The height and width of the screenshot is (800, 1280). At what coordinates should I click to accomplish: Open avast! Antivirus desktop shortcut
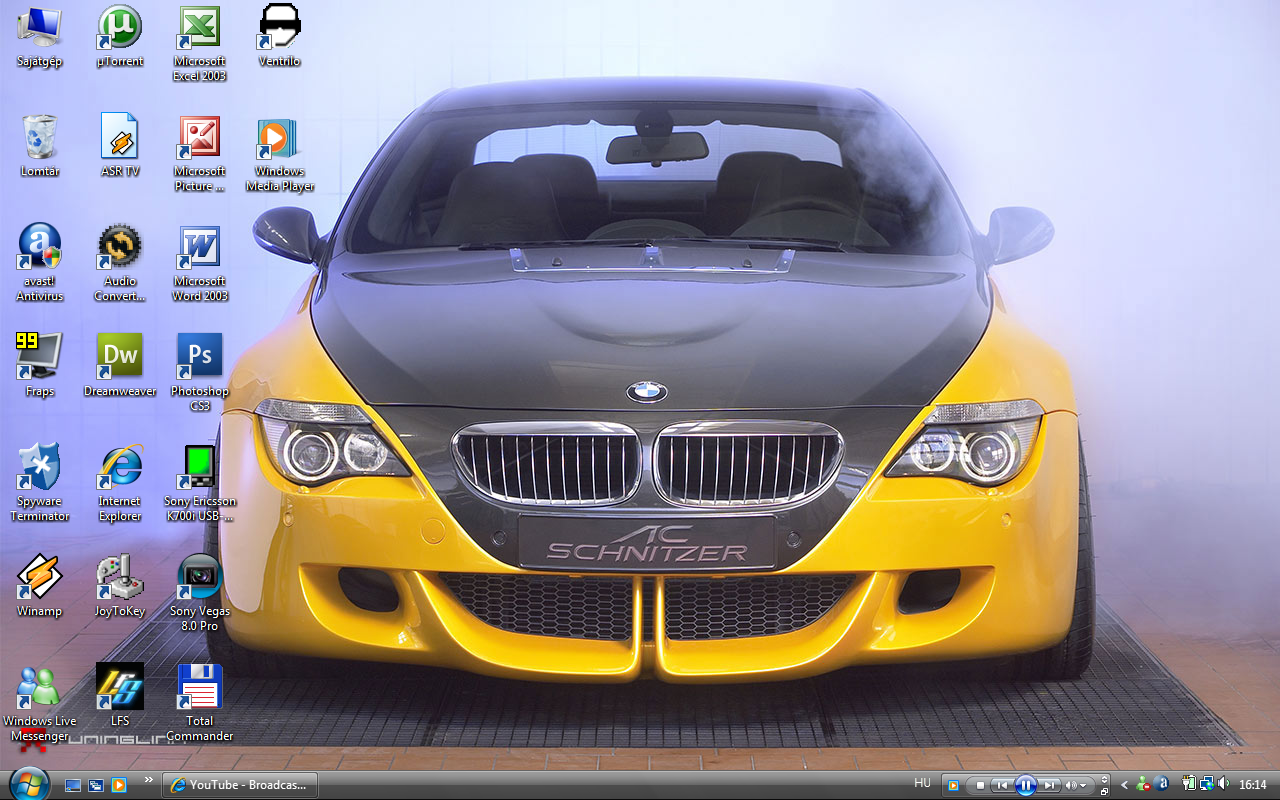point(40,264)
